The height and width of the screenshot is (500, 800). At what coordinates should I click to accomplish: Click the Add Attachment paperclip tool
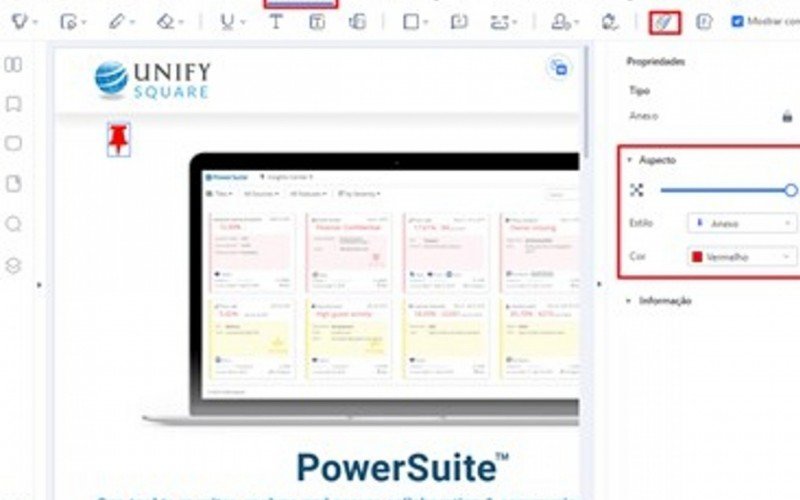(x=664, y=22)
